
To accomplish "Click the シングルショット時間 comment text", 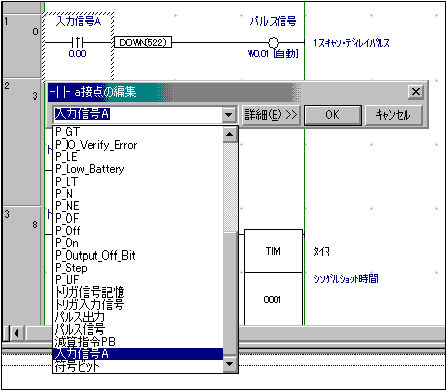I will click(346, 278).
